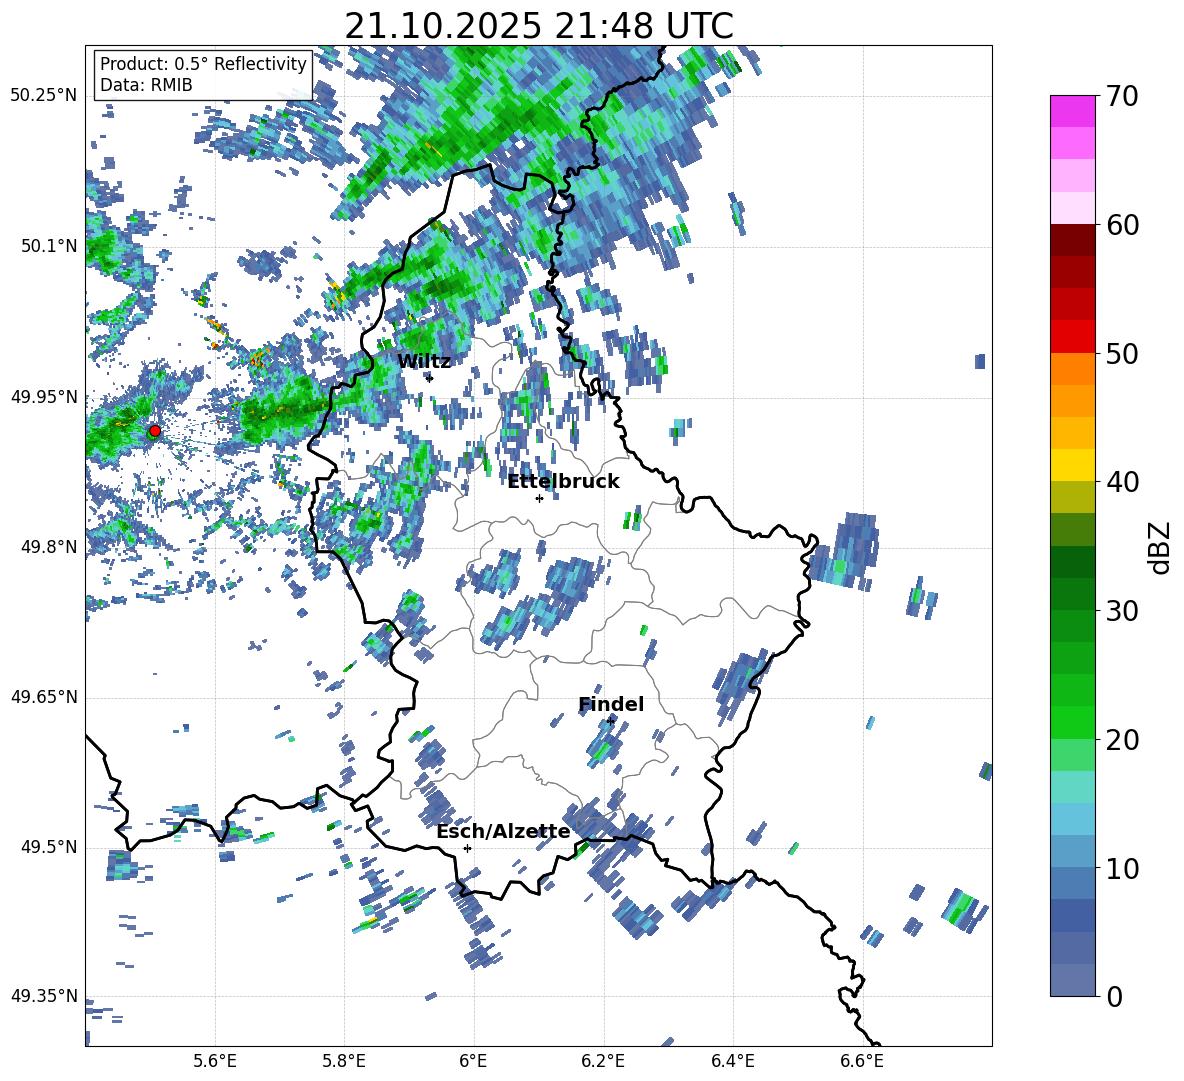Click the 49.35°N latitude label
This screenshot has height=1081, width=1184.
(44, 996)
